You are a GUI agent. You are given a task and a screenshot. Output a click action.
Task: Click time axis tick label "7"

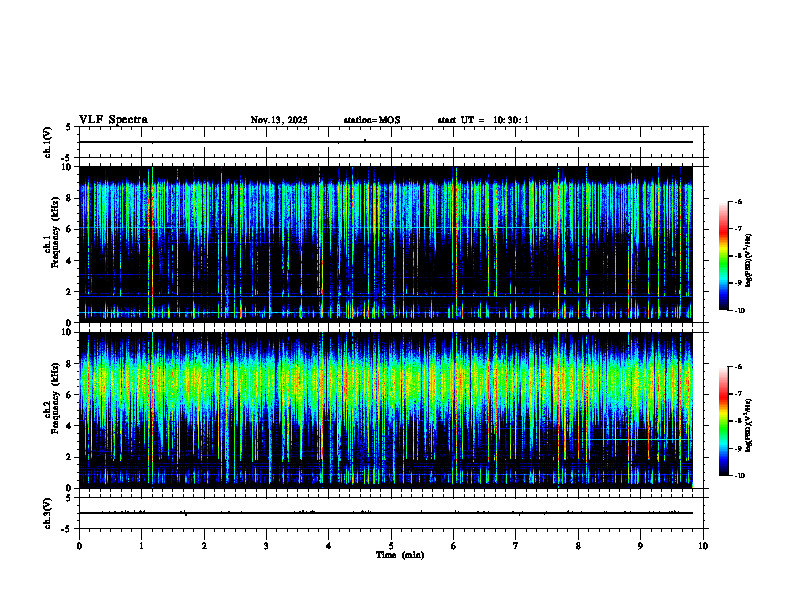click(x=516, y=546)
